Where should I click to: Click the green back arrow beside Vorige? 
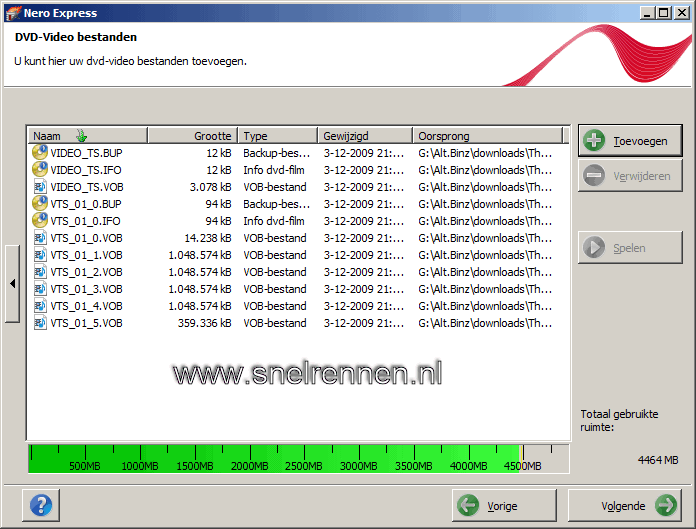tap(468, 505)
